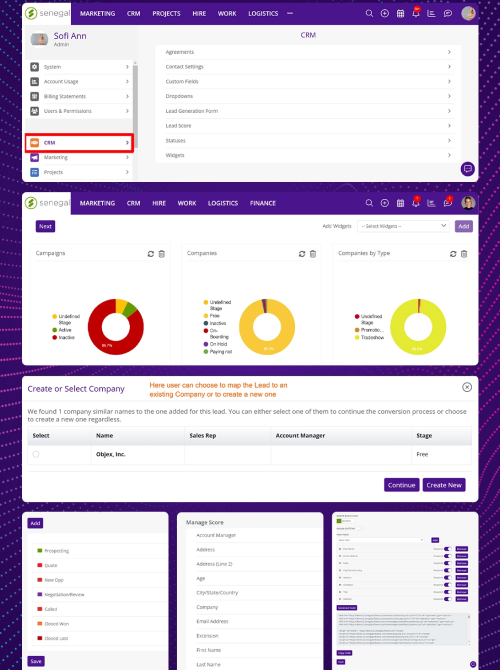Refresh the Companies widget
This screenshot has height=670, width=500.
tap(302, 254)
